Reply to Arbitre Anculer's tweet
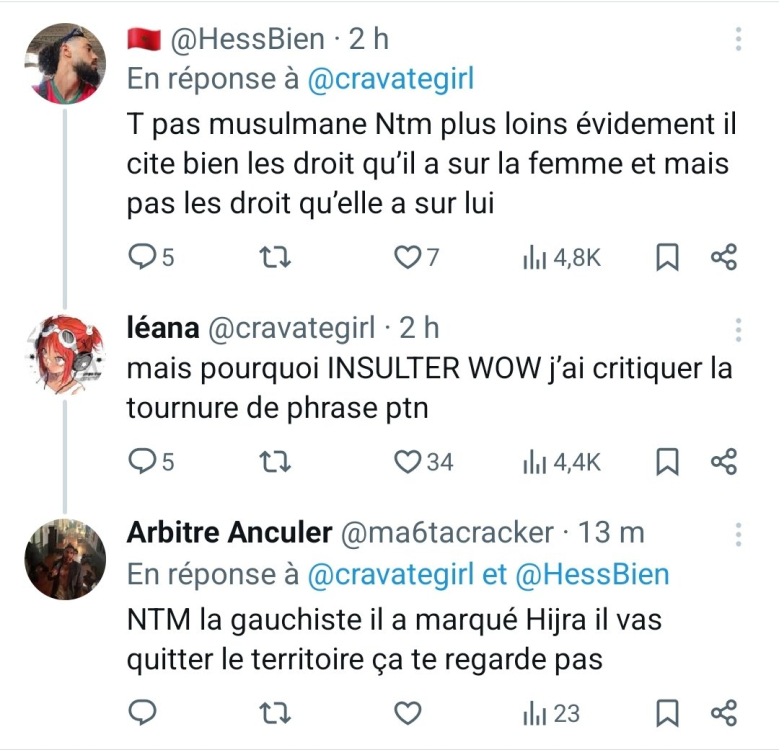 coord(143,713)
